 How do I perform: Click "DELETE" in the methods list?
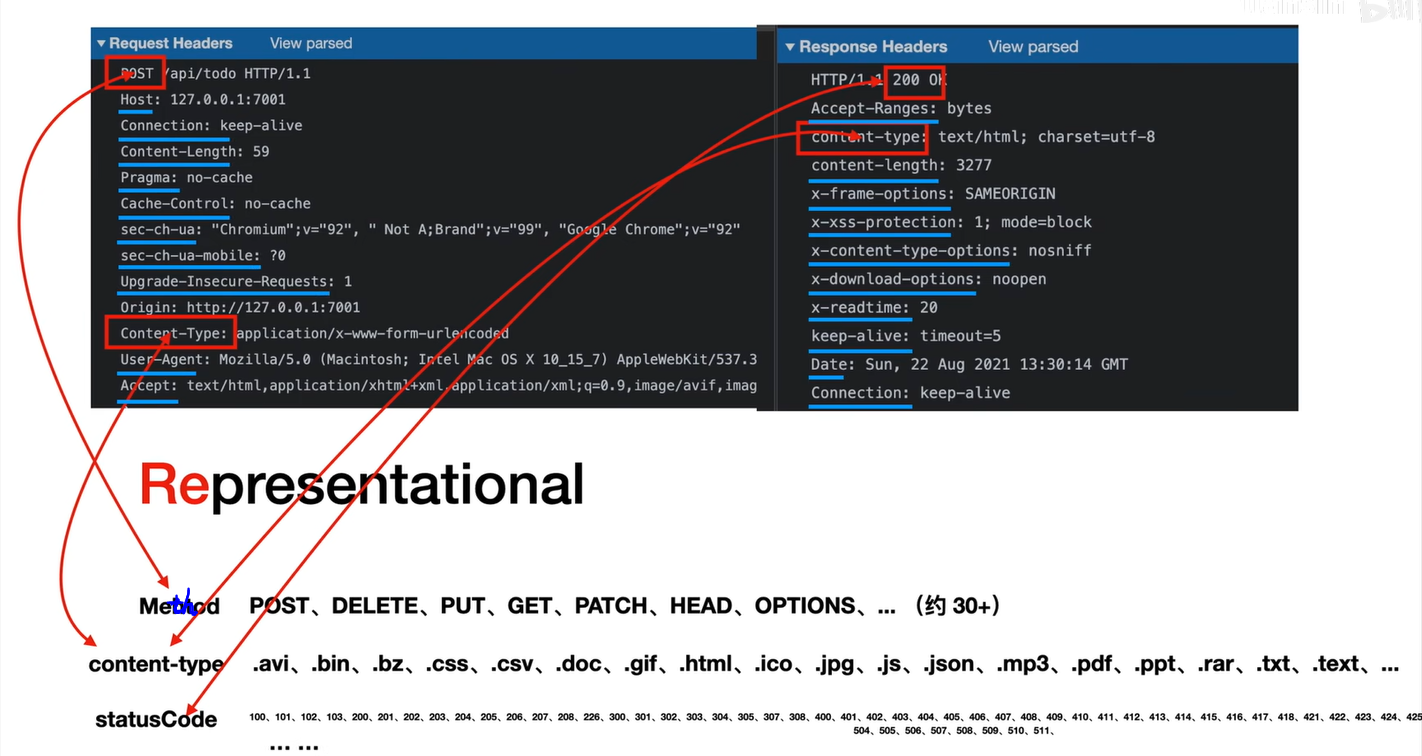(375, 606)
